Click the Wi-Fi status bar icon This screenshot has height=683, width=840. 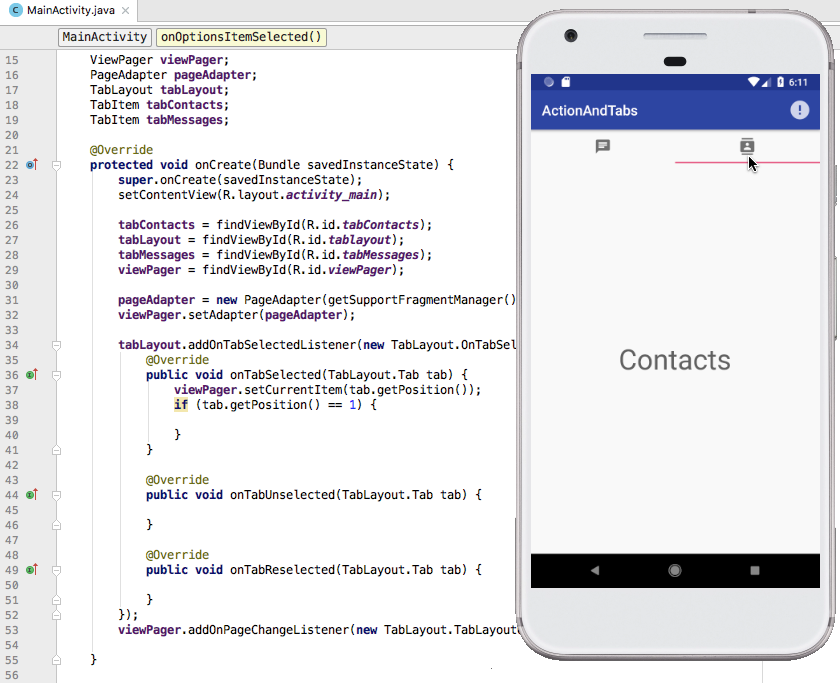click(x=754, y=81)
